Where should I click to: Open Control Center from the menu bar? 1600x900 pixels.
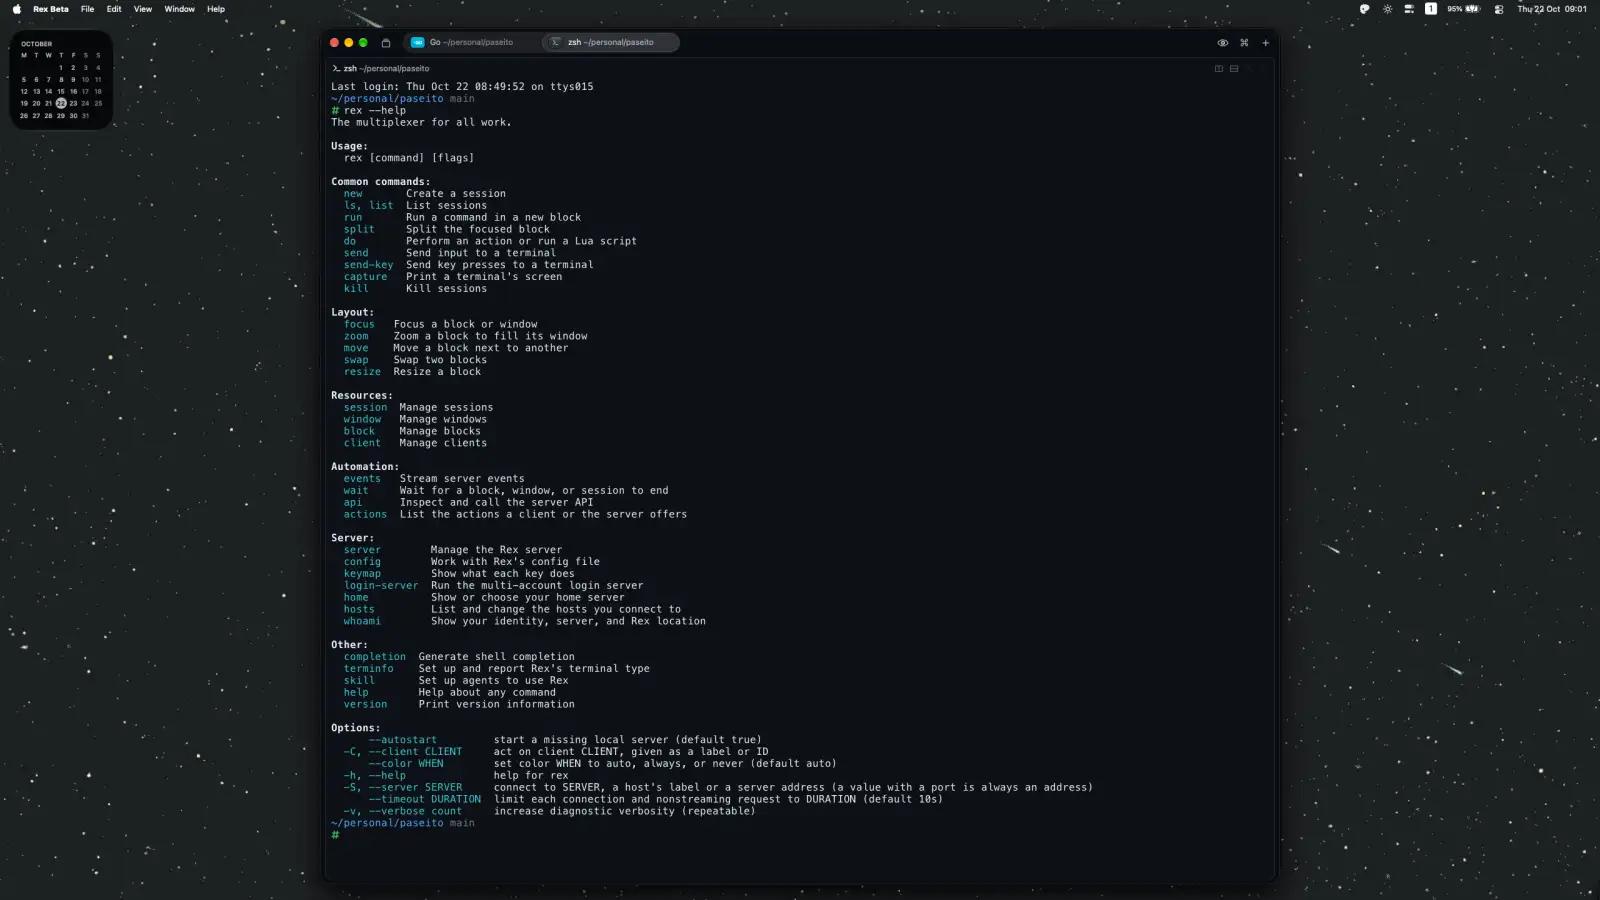pyautogui.click(x=1498, y=9)
